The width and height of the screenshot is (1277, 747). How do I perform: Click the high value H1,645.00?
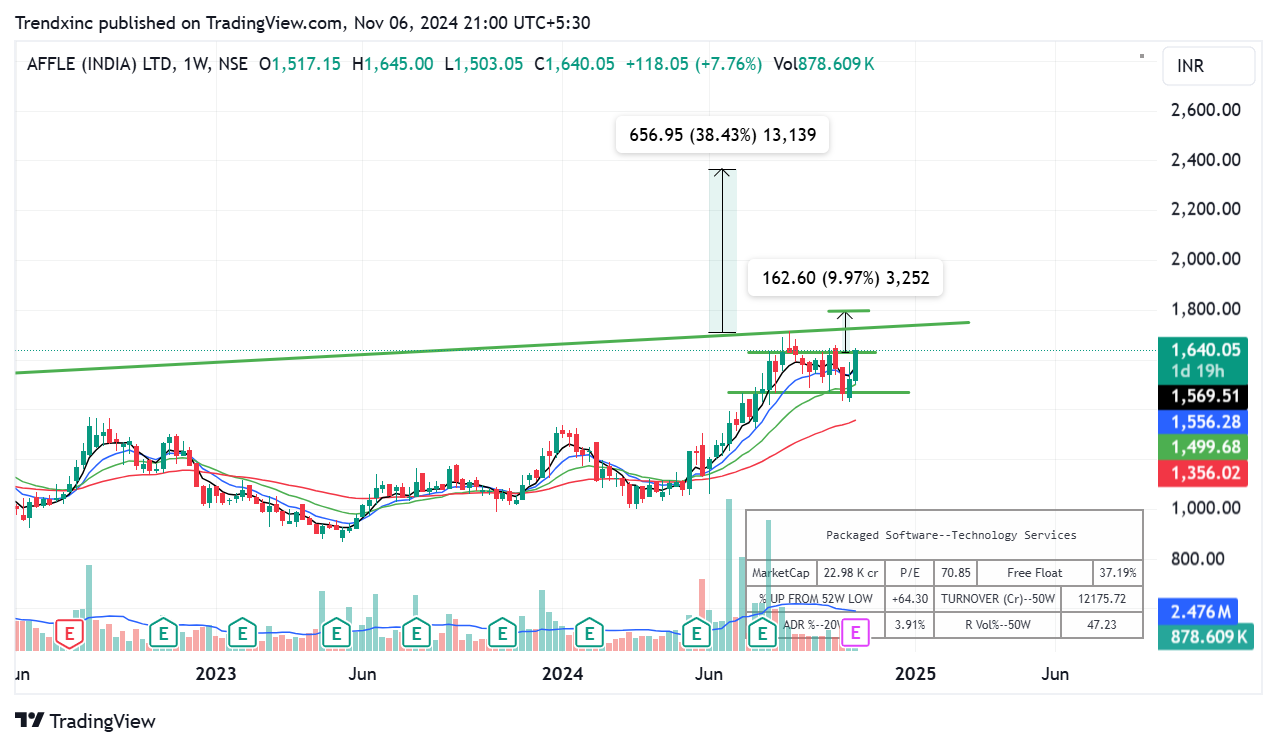pos(393,63)
